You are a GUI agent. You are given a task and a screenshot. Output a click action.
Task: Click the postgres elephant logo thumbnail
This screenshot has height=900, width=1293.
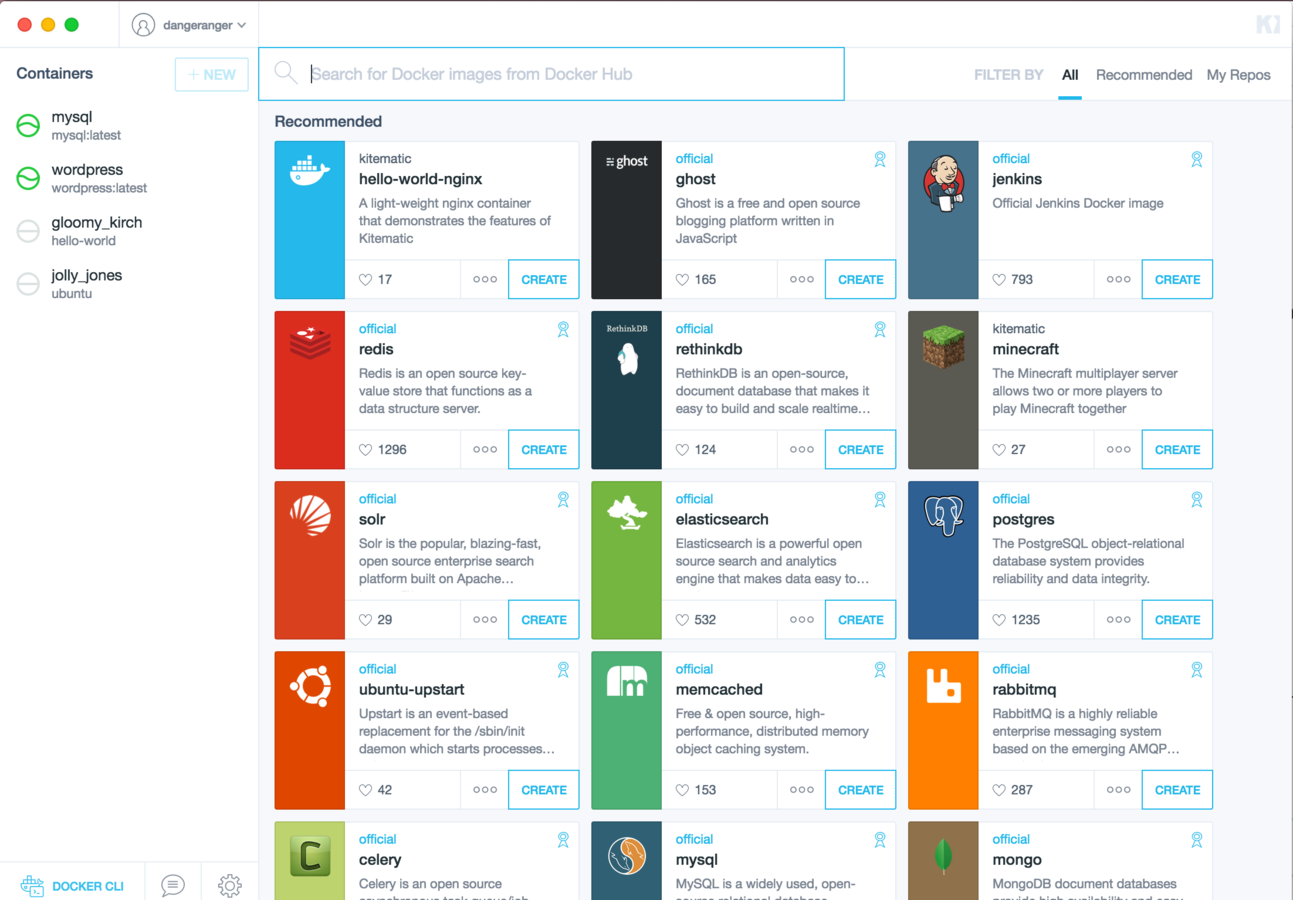943,560
